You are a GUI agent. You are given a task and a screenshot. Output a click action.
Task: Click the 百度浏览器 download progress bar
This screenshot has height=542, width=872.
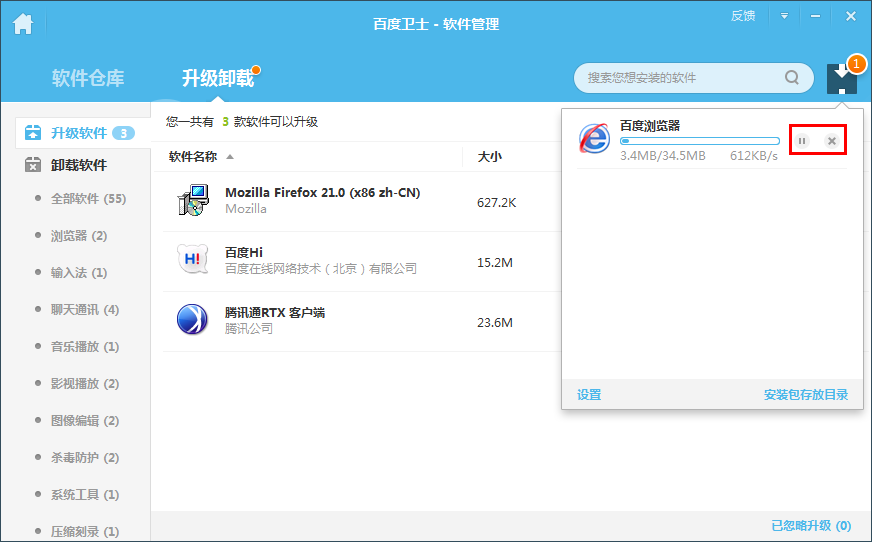coord(700,141)
